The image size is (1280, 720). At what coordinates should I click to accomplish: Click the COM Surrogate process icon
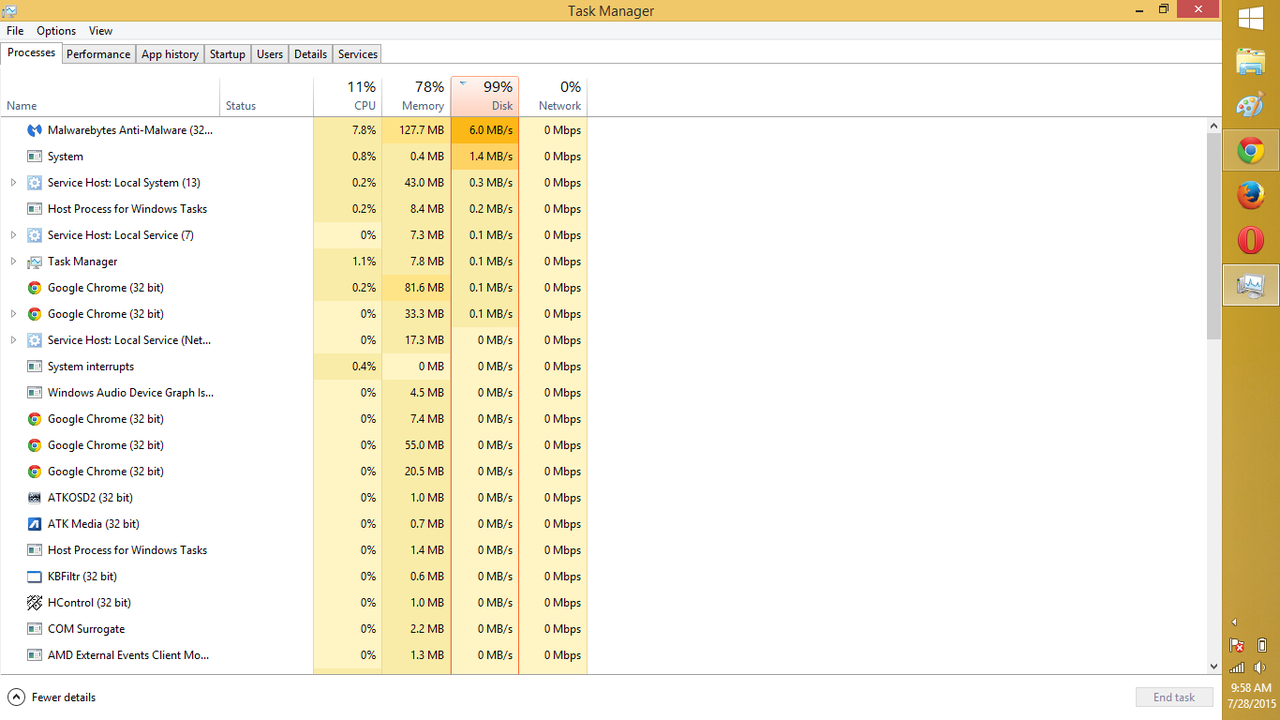pos(35,629)
